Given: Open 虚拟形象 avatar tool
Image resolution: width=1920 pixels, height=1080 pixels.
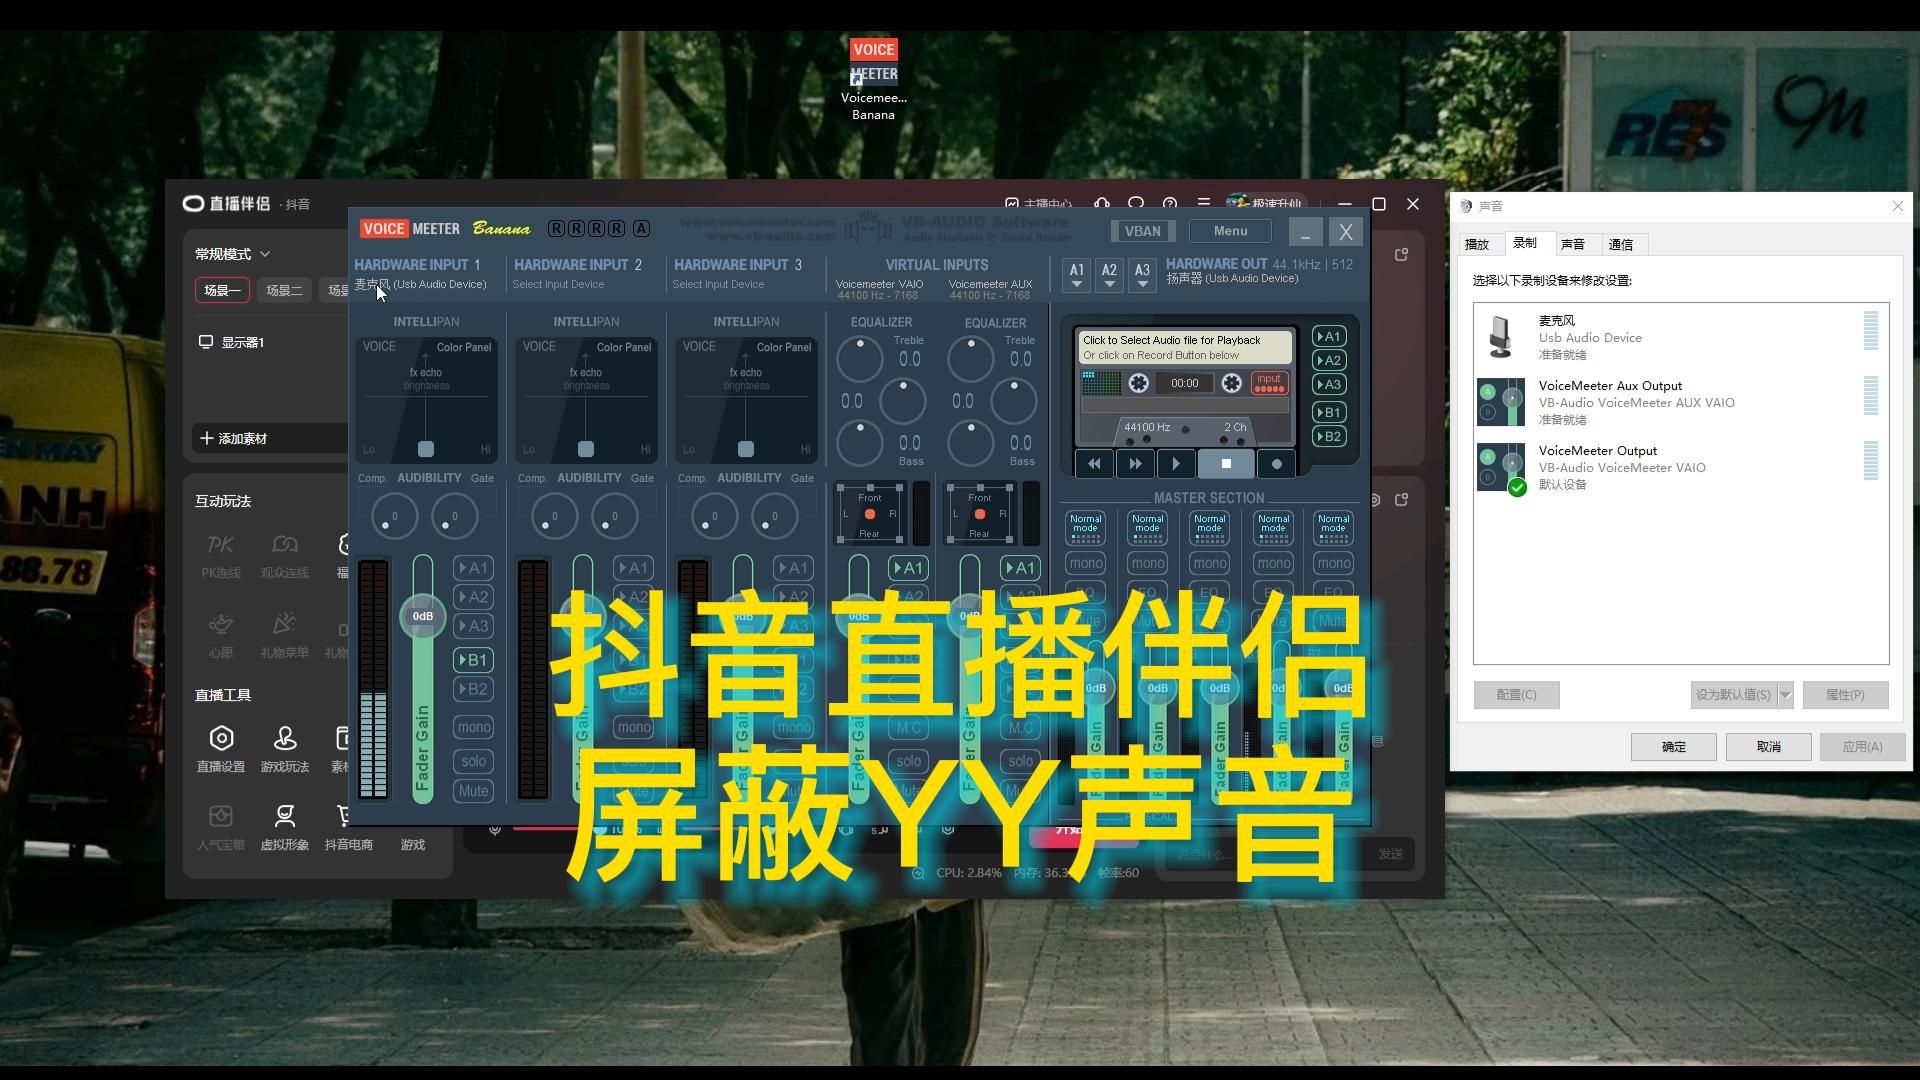Looking at the screenshot, I should tap(284, 827).
